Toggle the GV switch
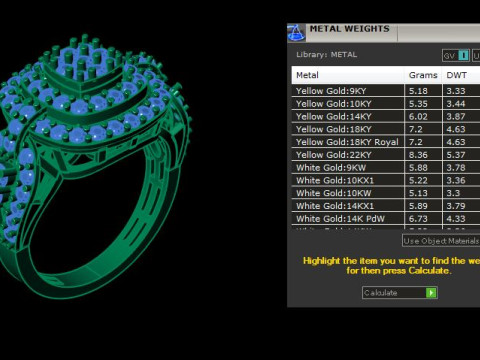Image resolution: width=480 pixels, height=360 pixels. pyautogui.click(x=456, y=56)
